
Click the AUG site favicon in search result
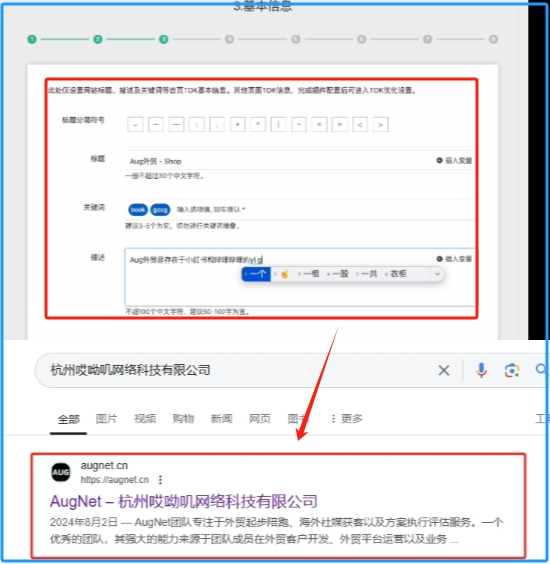click(61, 472)
